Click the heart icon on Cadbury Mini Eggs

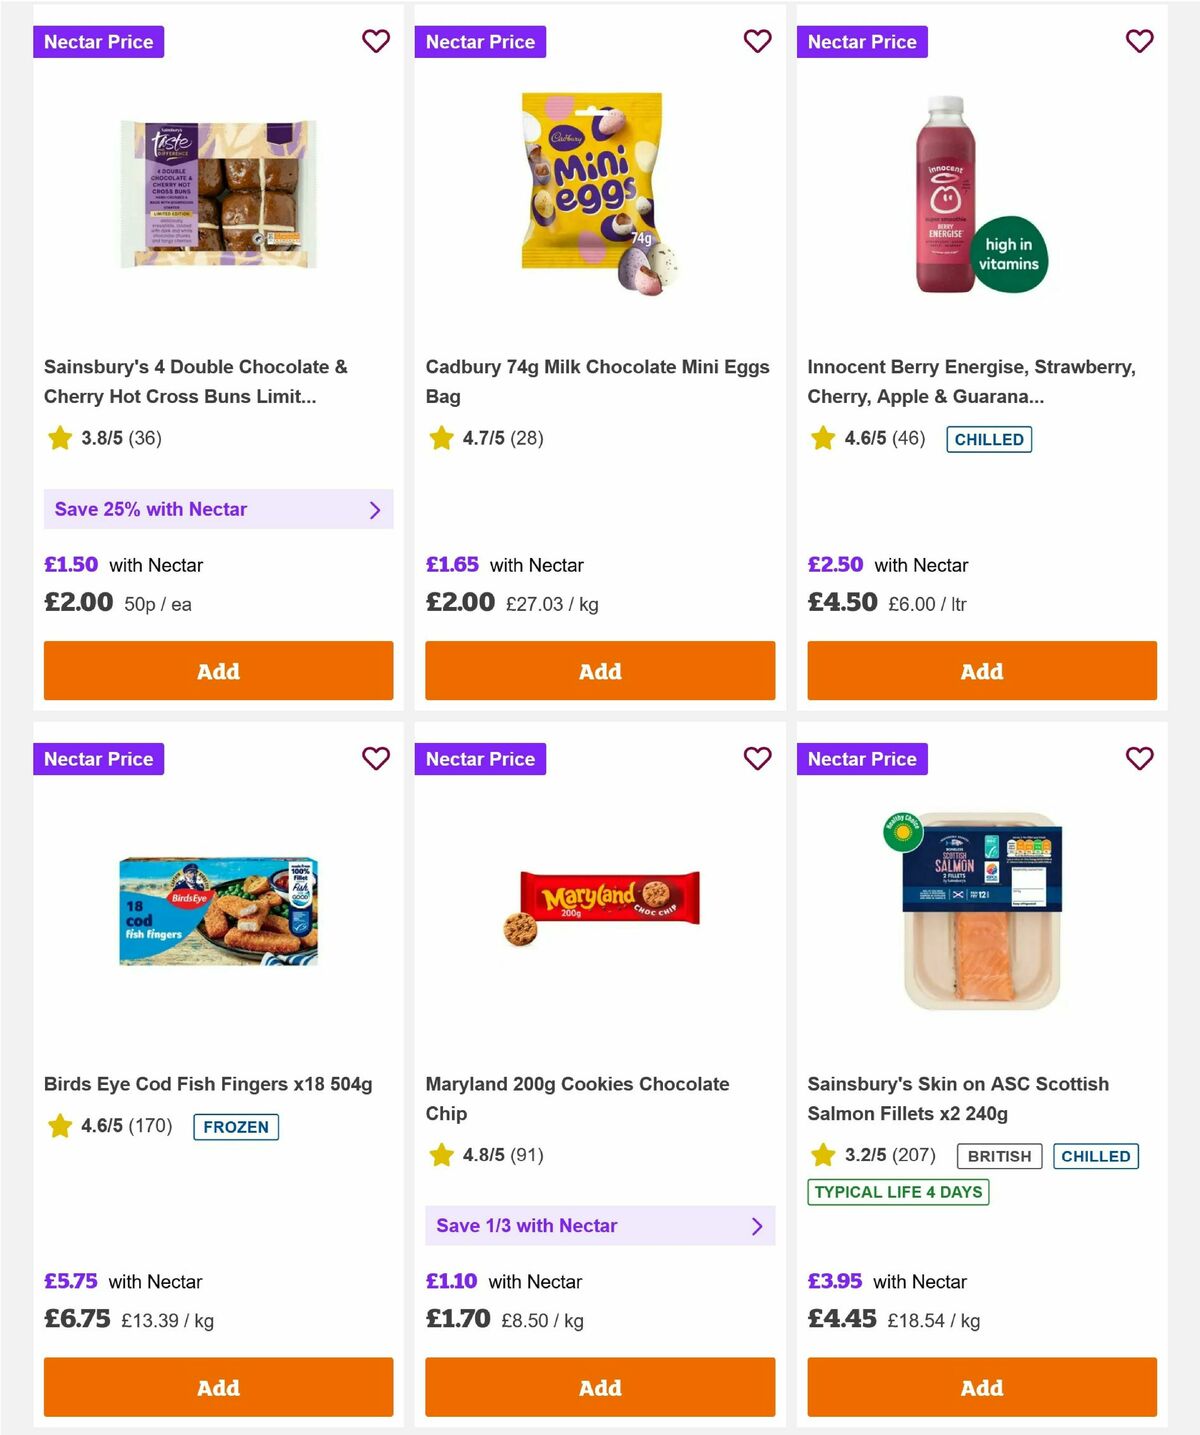757,41
